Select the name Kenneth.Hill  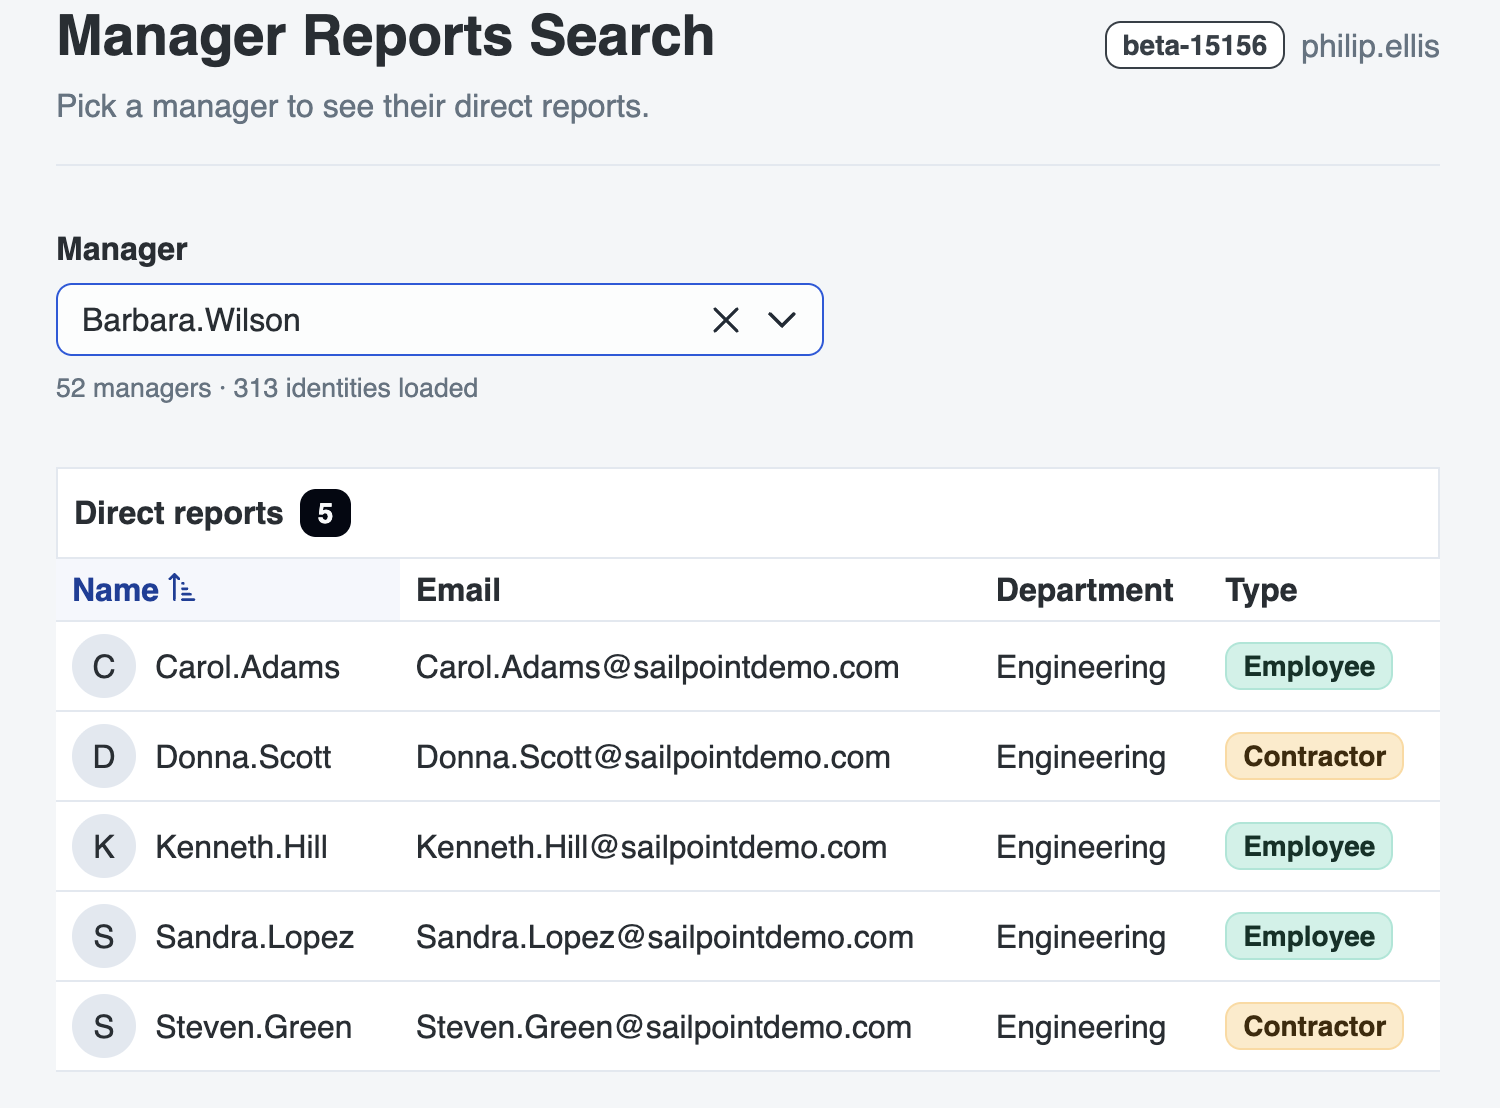242,847
